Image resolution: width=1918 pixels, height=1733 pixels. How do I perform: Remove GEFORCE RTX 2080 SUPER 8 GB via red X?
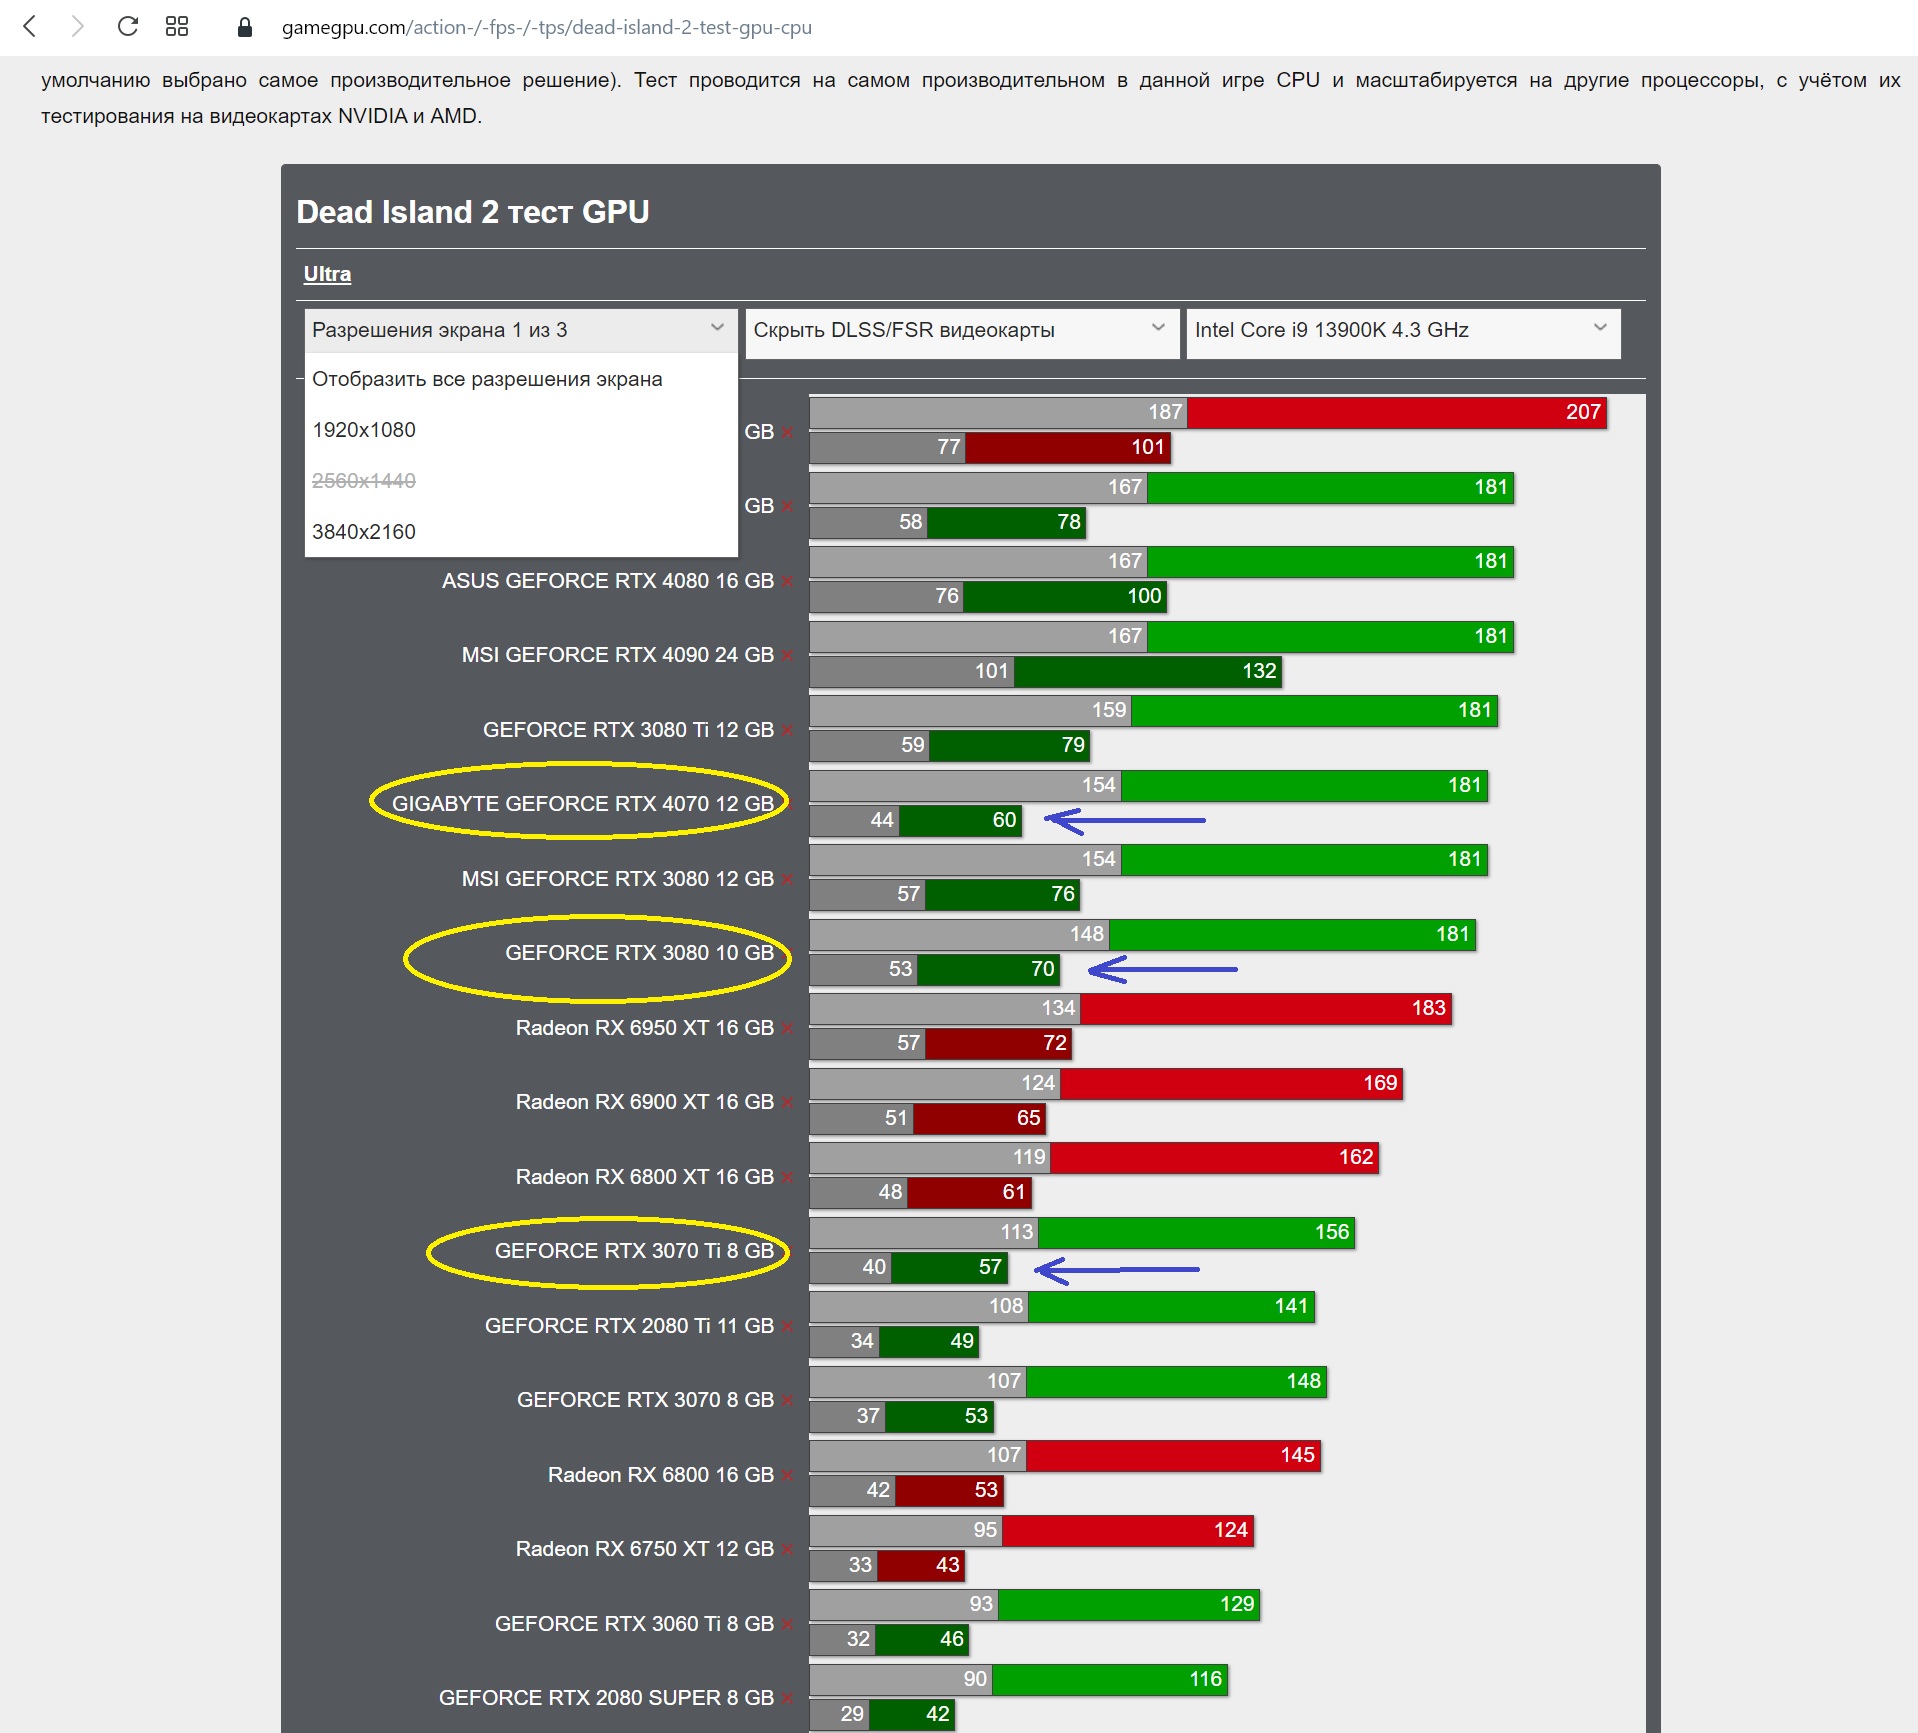pyautogui.click(x=788, y=1698)
